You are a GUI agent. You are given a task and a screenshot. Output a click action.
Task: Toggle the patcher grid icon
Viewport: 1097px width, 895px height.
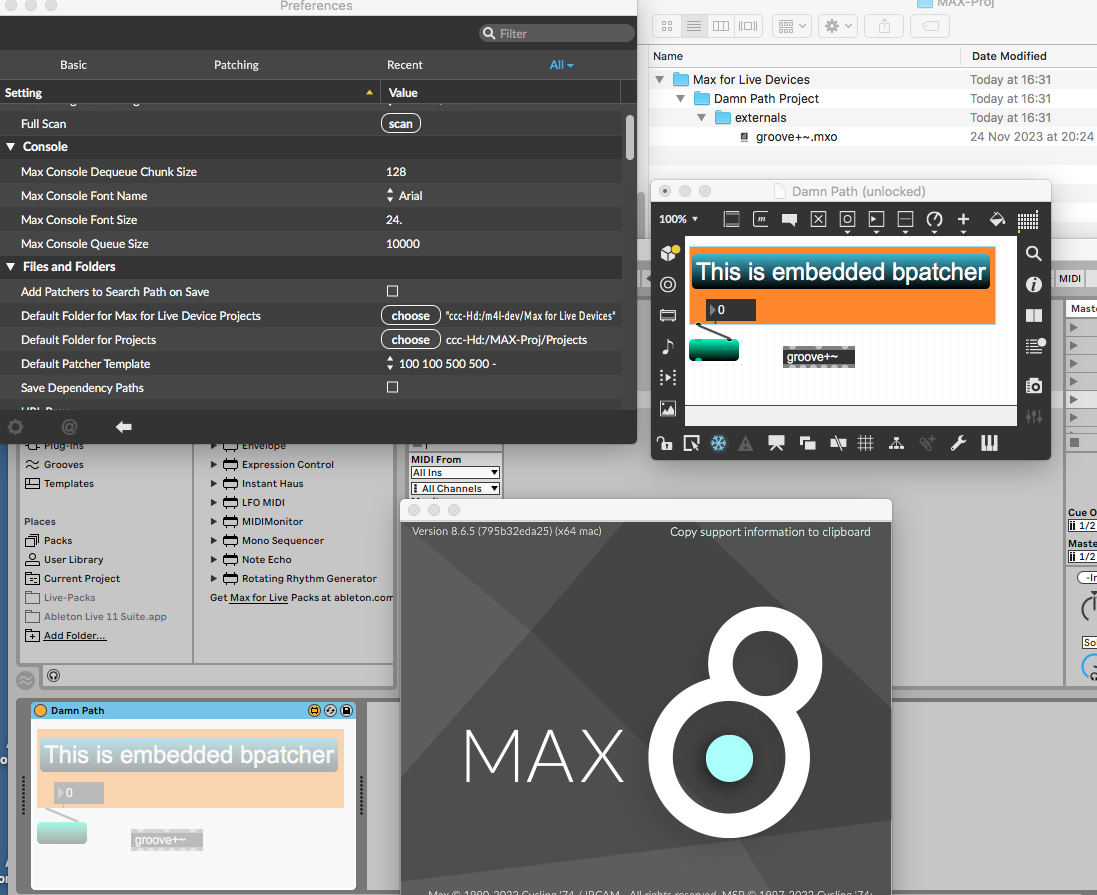866,443
